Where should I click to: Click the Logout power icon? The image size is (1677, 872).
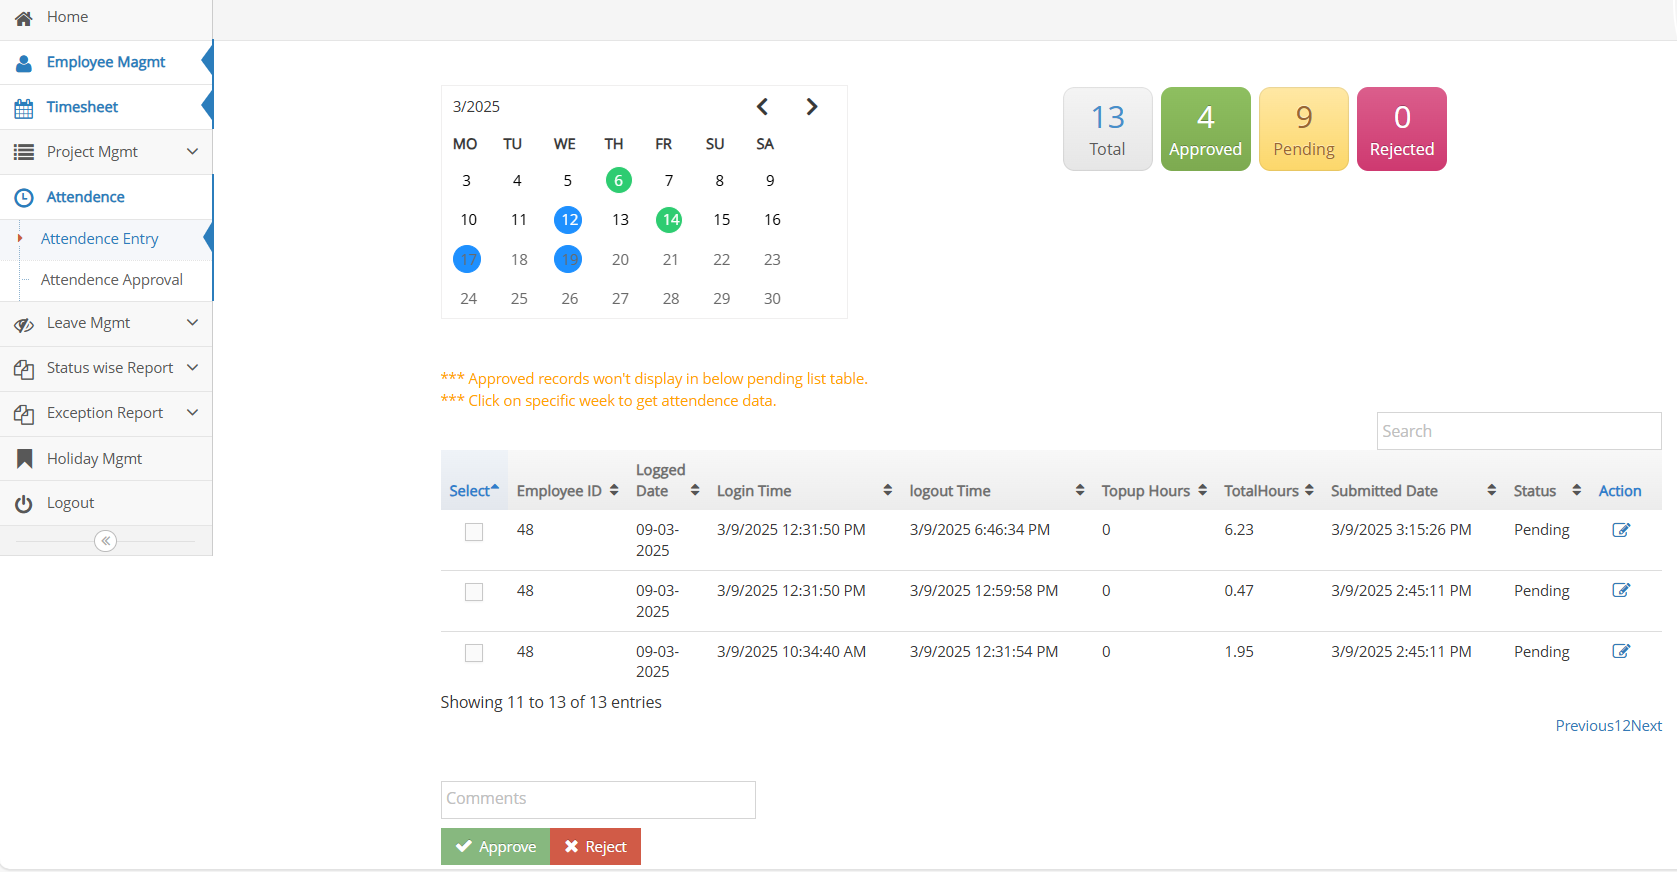(x=24, y=504)
